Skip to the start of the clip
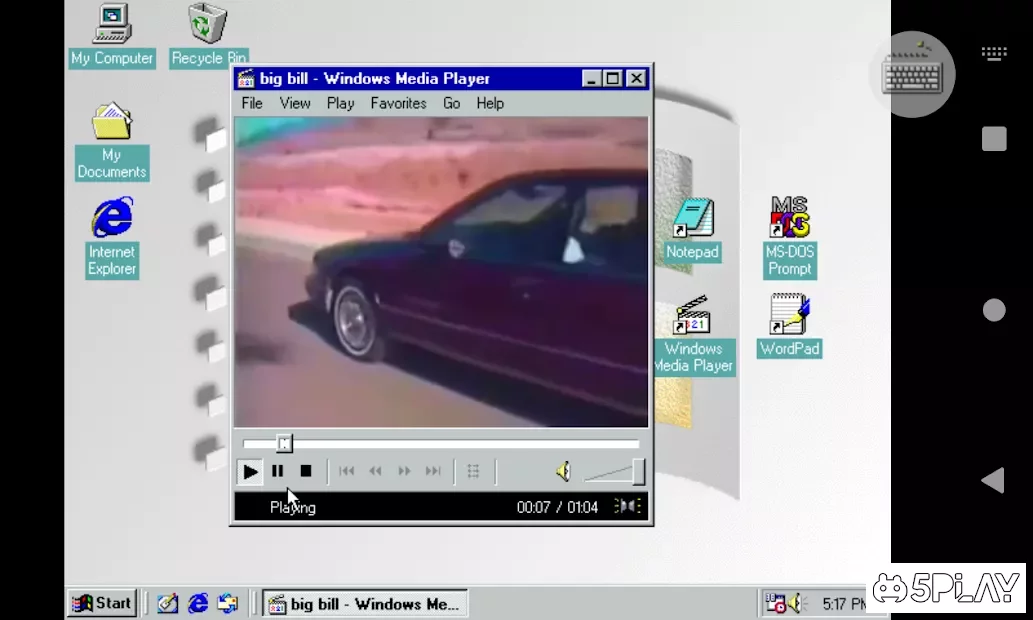The width and height of the screenshot is (1033, 620). click(347, 471)
